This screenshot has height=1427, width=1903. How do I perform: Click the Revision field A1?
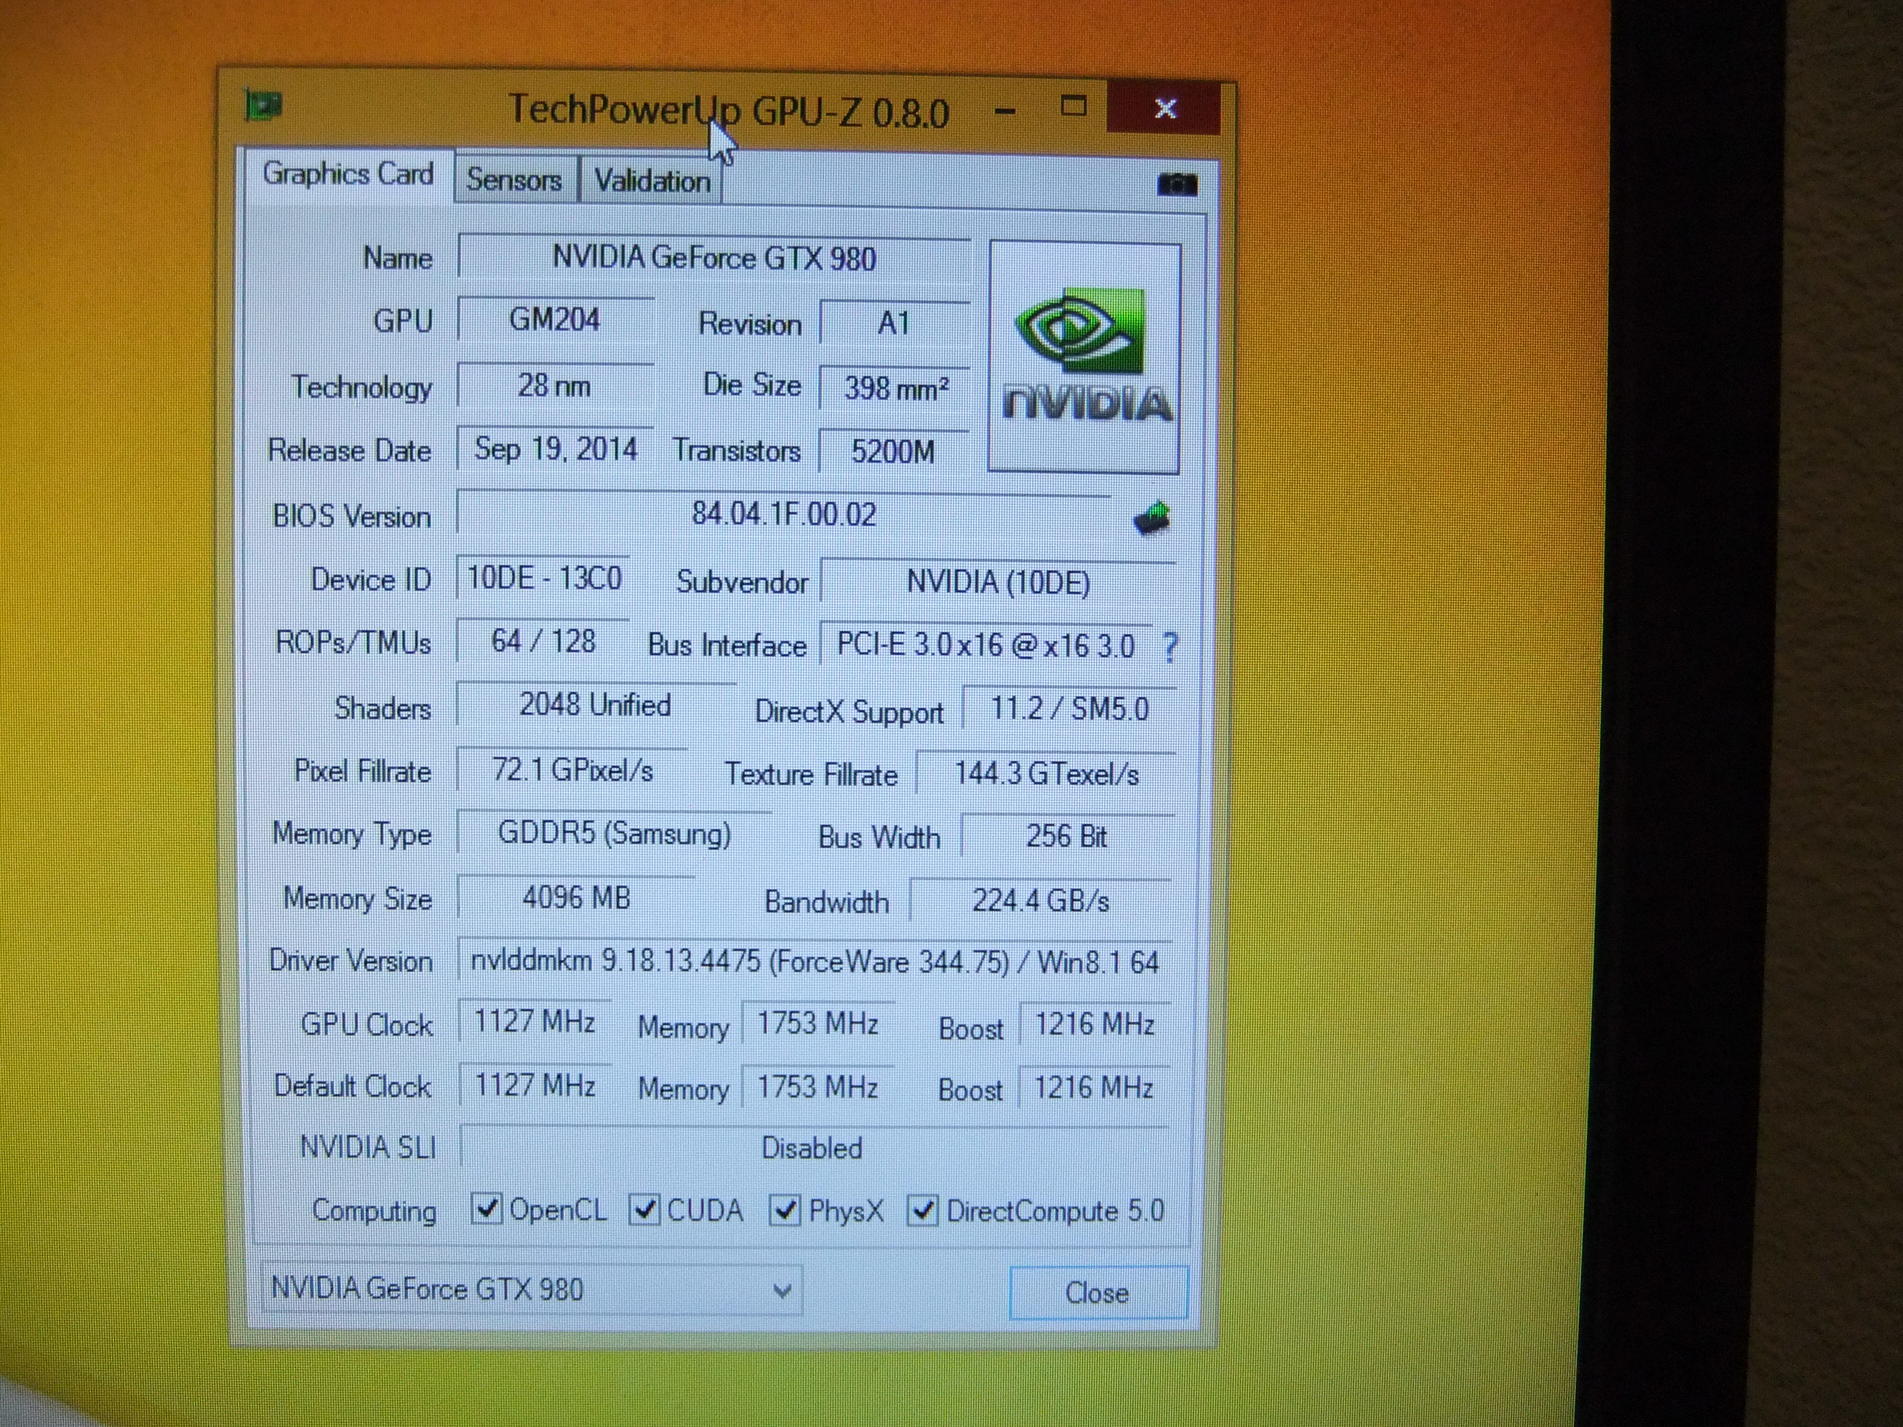894,323
